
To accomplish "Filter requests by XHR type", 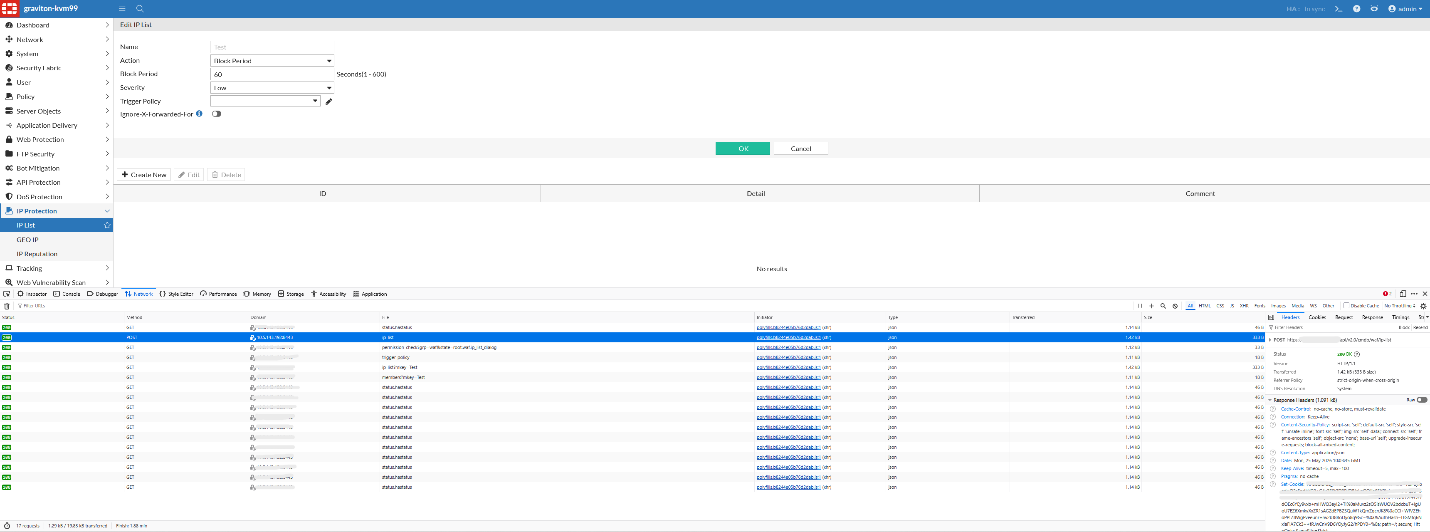I will 1243,305.
